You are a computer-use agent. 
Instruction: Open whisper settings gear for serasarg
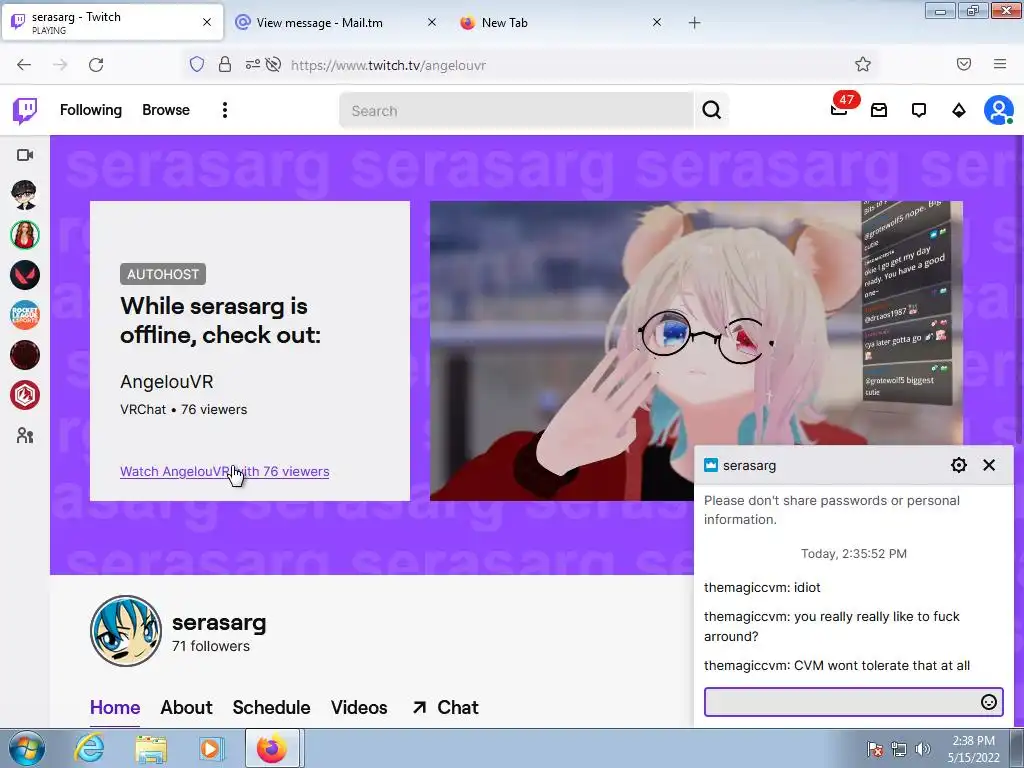[959, 465]
